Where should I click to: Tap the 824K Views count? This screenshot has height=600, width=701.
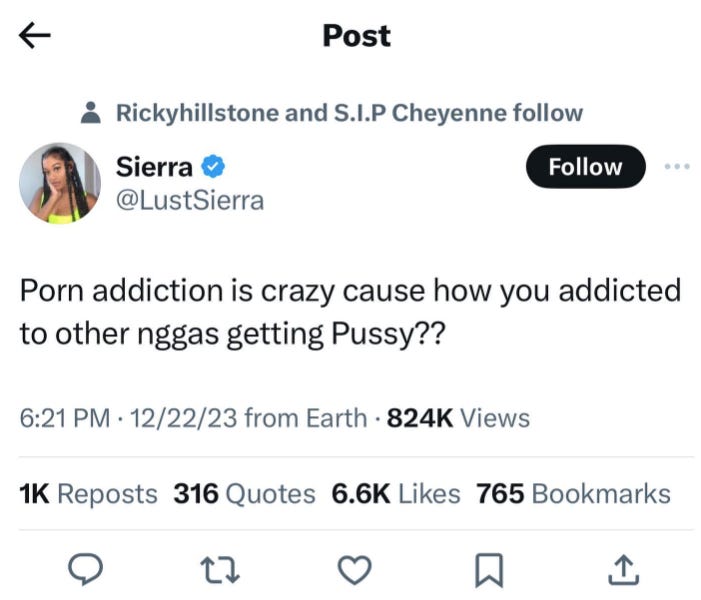[458, 418]
